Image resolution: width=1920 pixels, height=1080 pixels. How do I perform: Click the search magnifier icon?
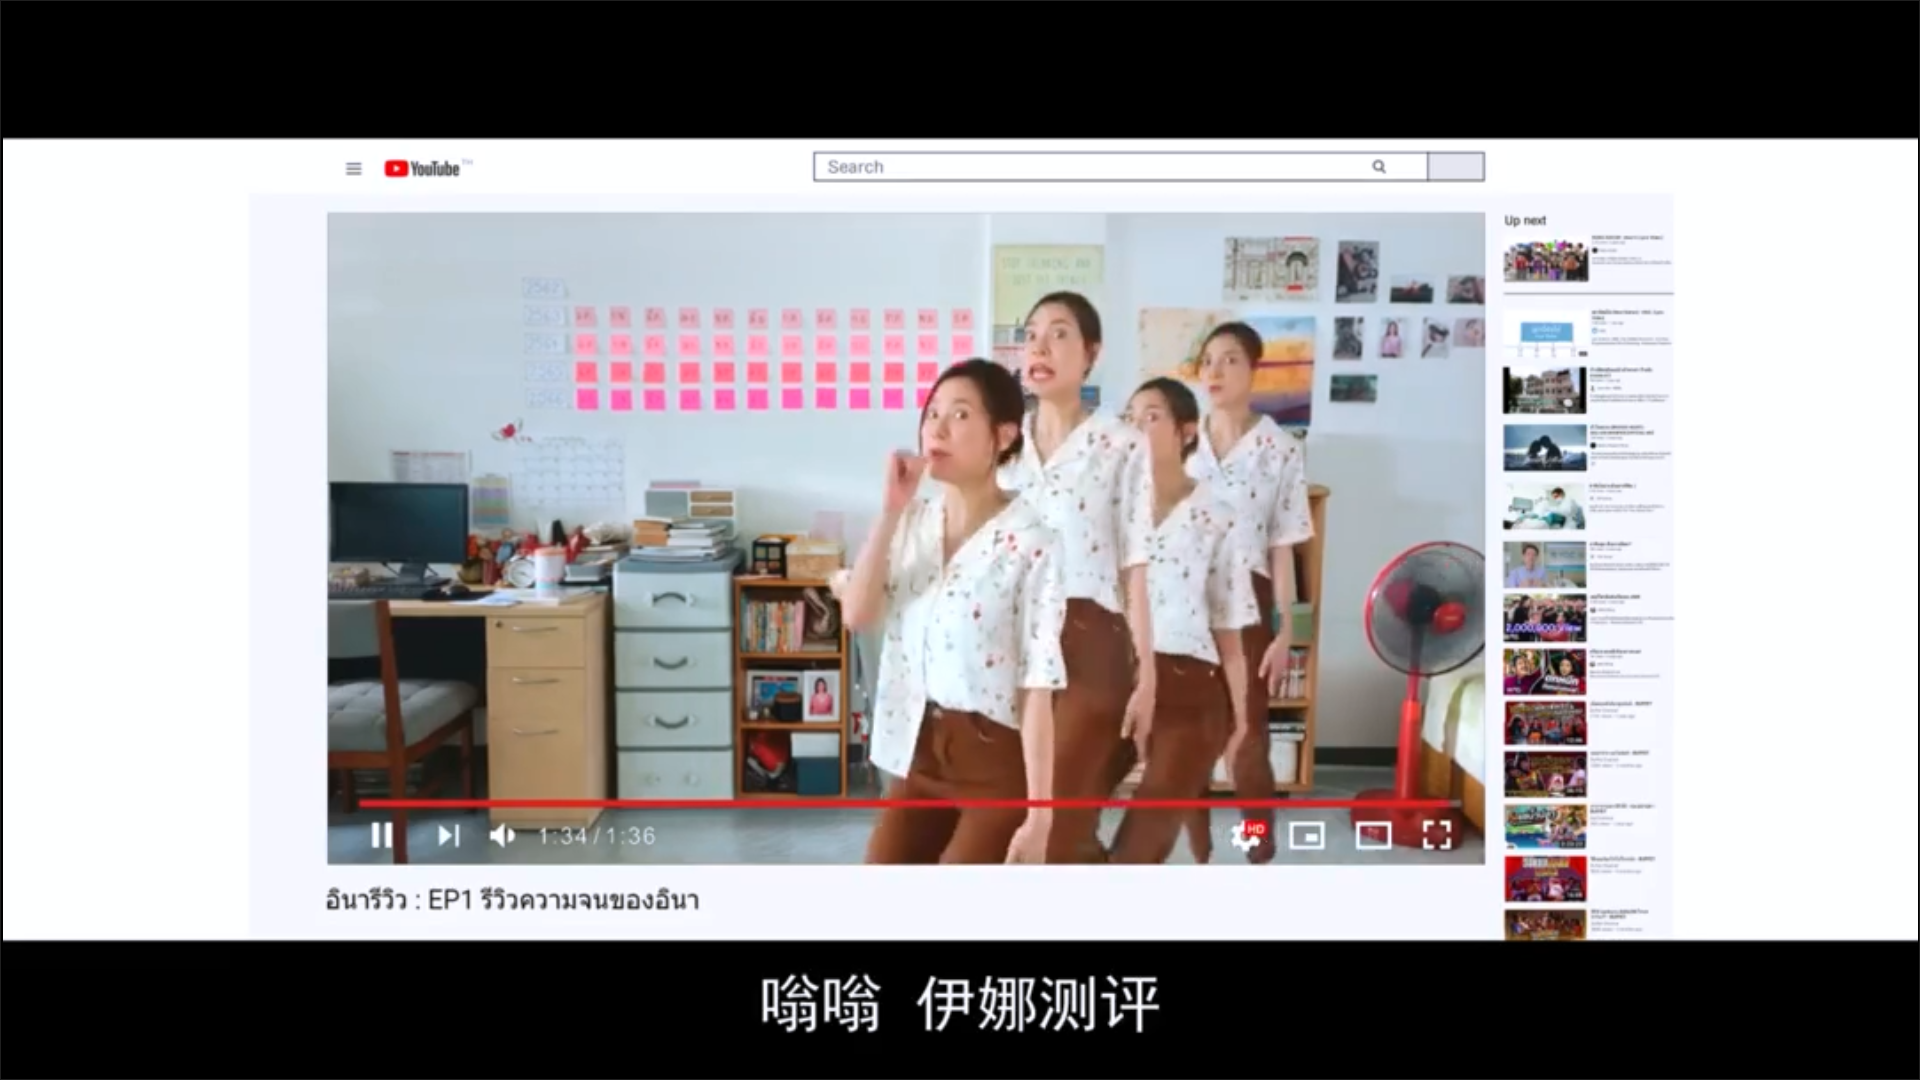coord(1379,166)
